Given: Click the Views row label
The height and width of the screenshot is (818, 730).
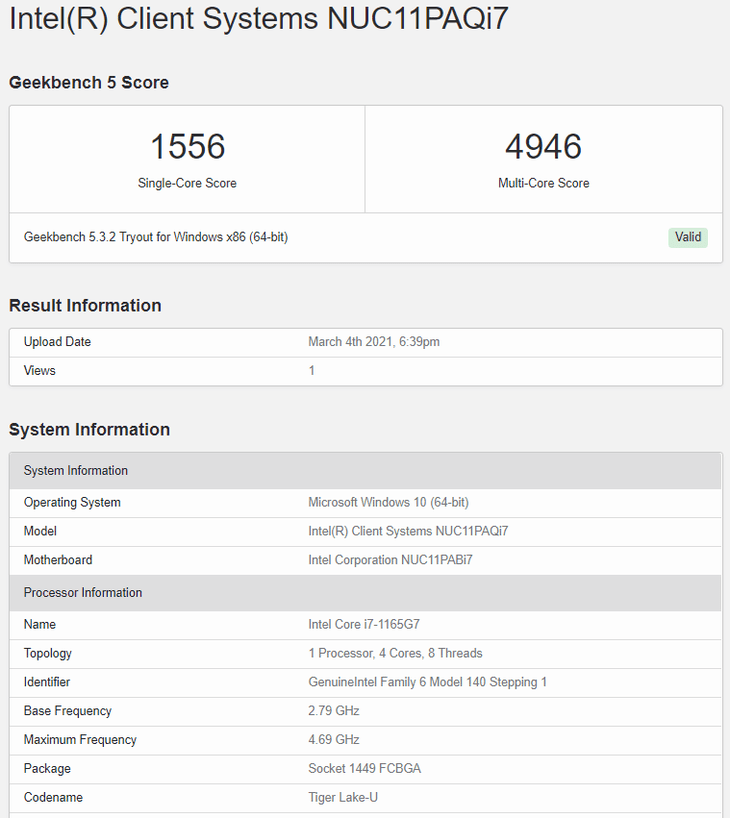Looking at the screenshot, I should tap(40, 371).
